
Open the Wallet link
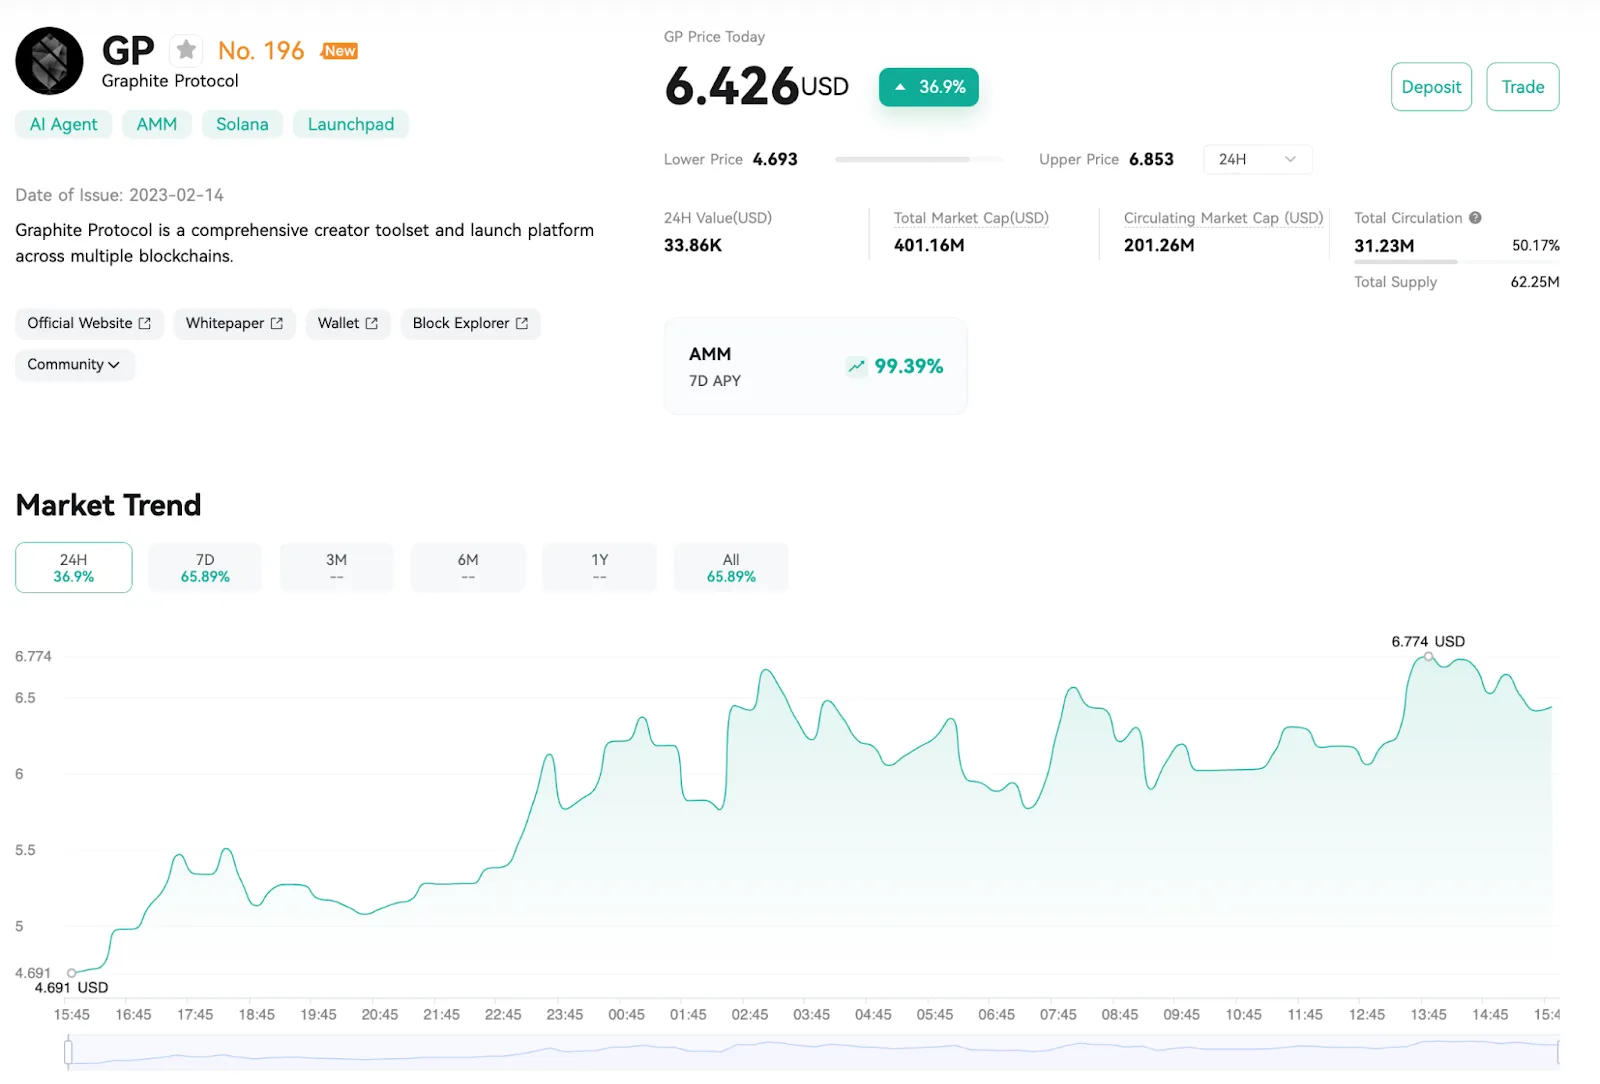[348, 323]
